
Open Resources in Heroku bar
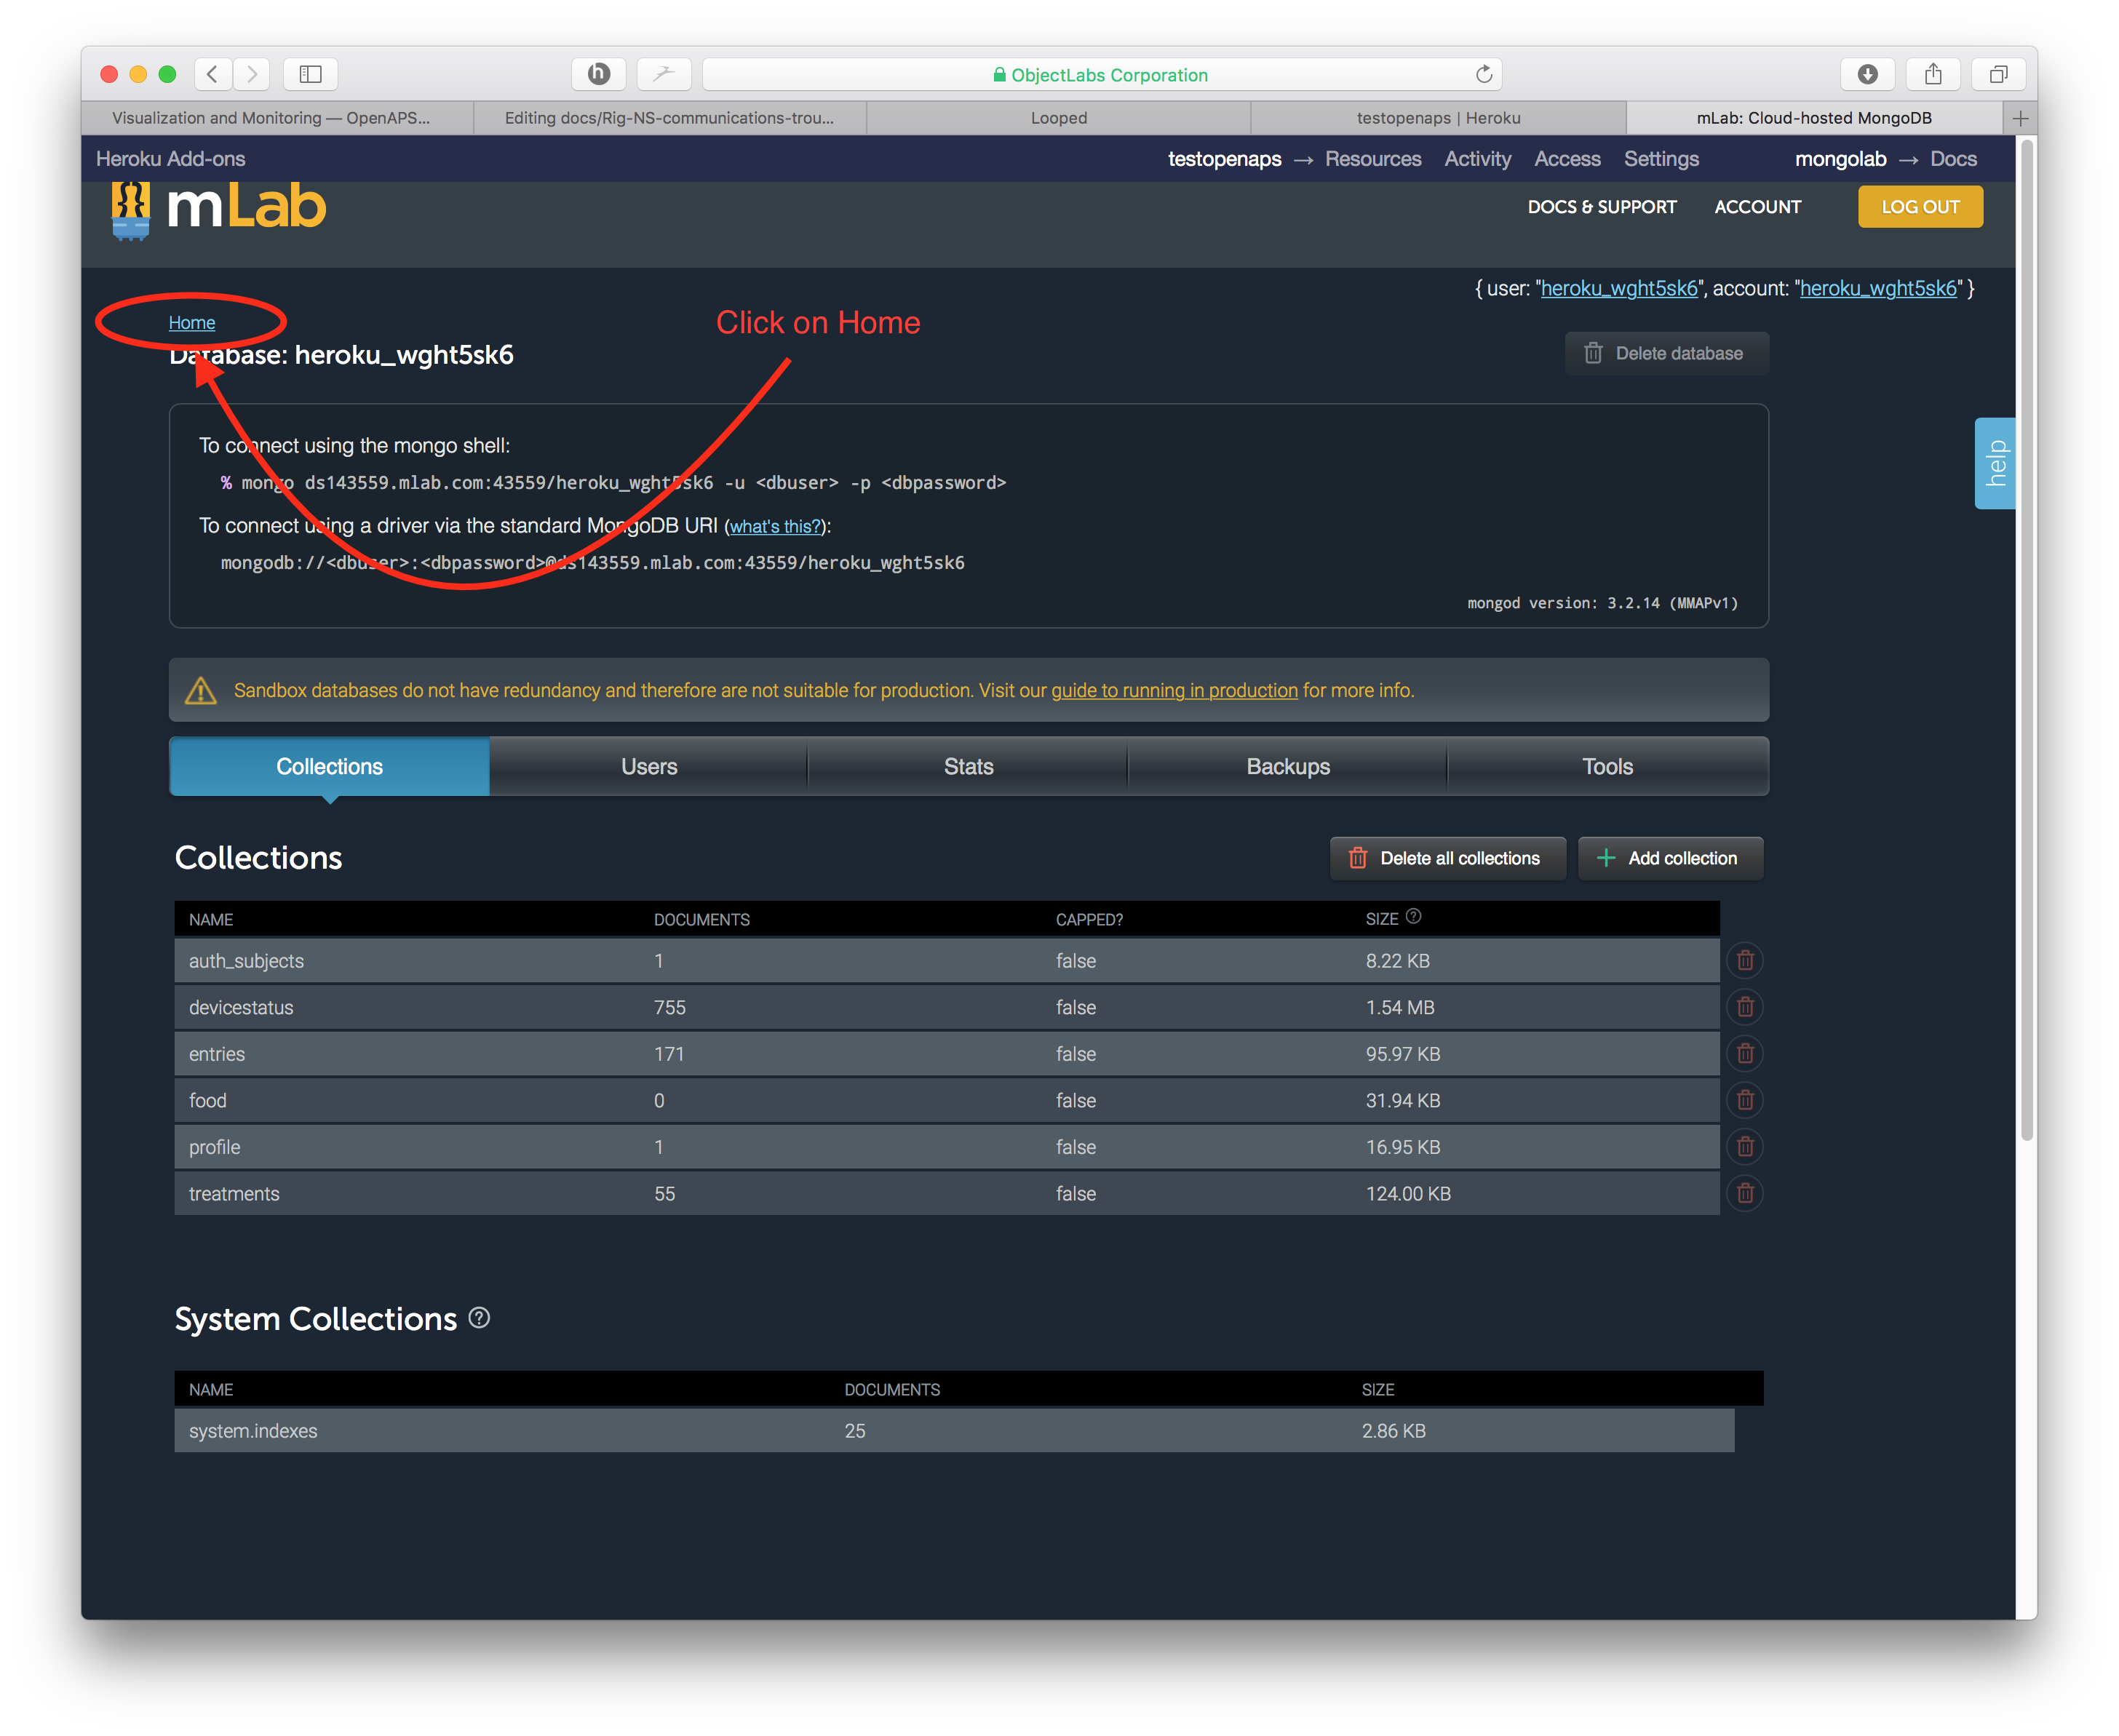point(1372,159)
